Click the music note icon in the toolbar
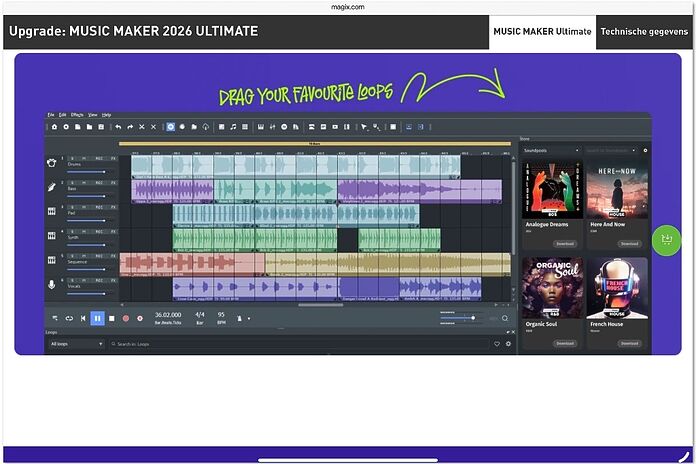Viewport: 696px width, 464px height. (x=233, y=127)
